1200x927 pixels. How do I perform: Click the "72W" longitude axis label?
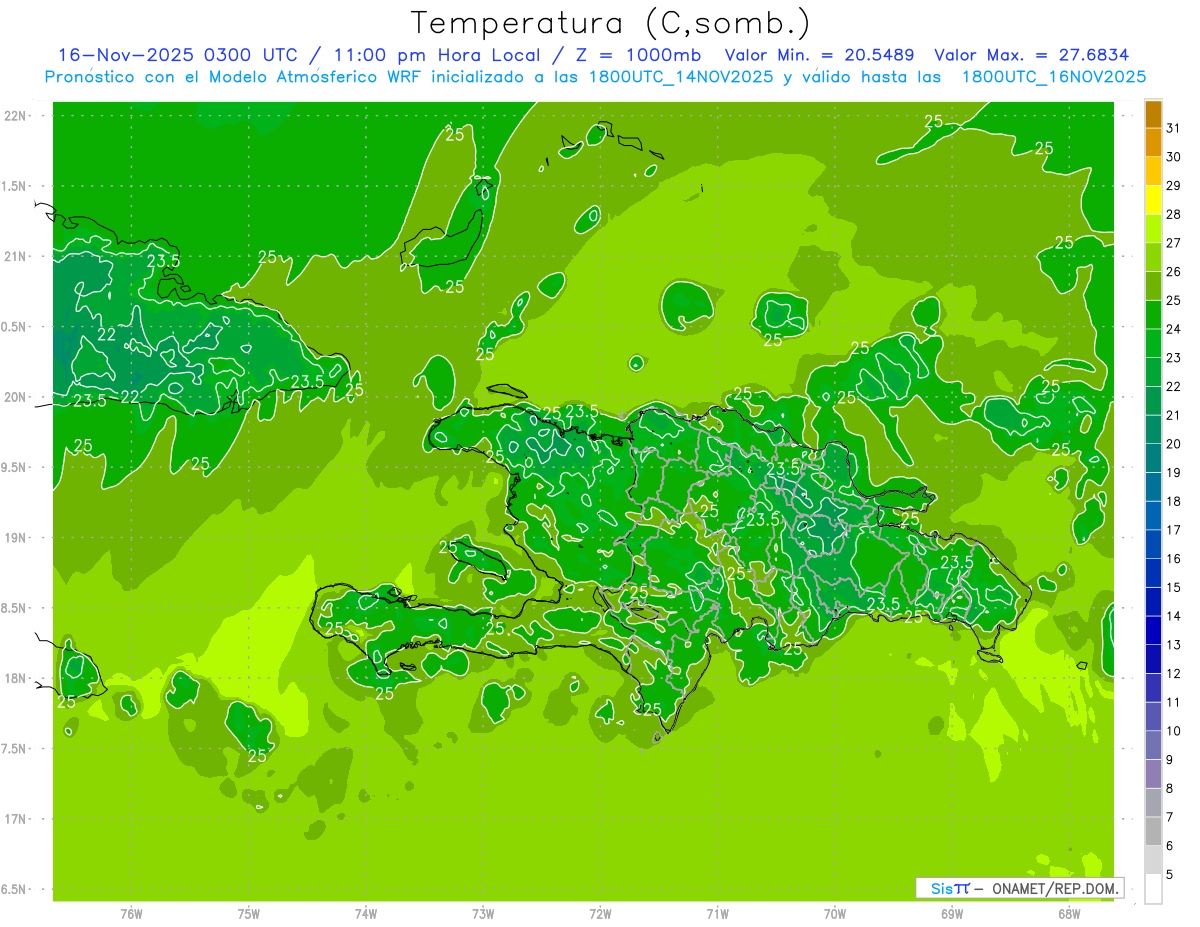pos(600,914)
